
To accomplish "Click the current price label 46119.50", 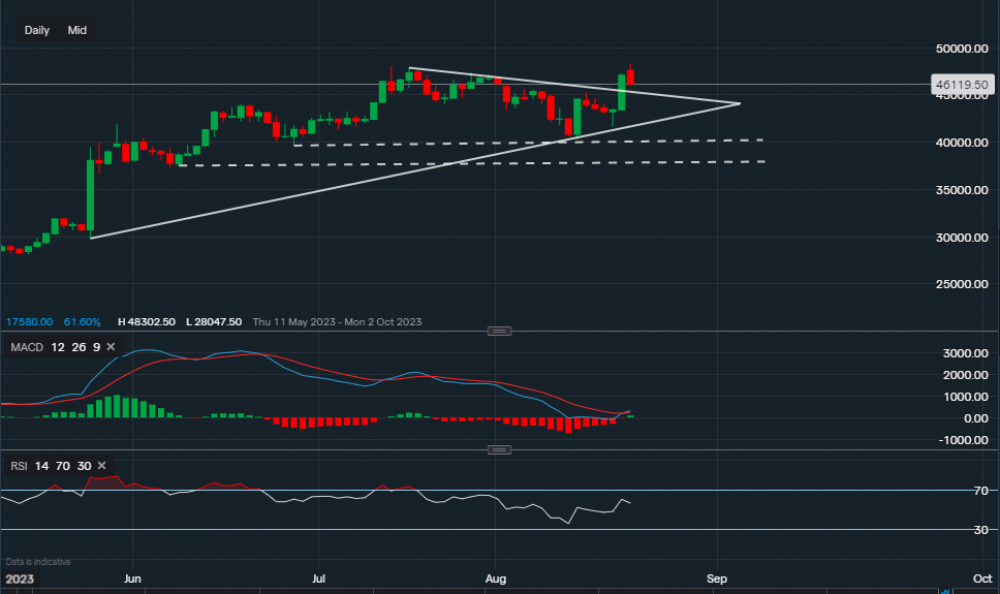I will [963, 85].
